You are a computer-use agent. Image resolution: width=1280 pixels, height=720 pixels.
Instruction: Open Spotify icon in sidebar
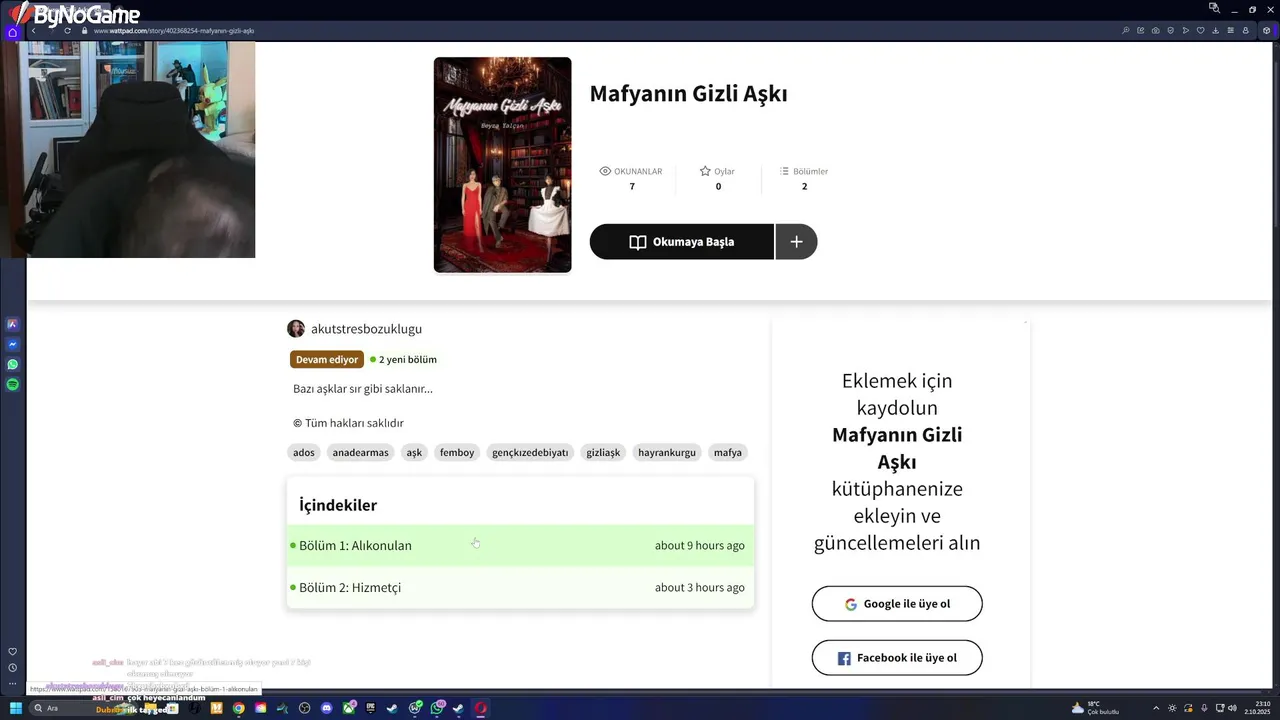point(12,384)
